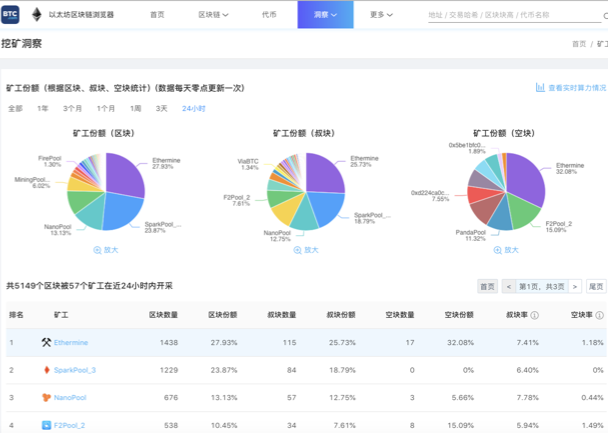Open the SparkPool_3 miner link
608x433 pixels.
tap(75, 370)
